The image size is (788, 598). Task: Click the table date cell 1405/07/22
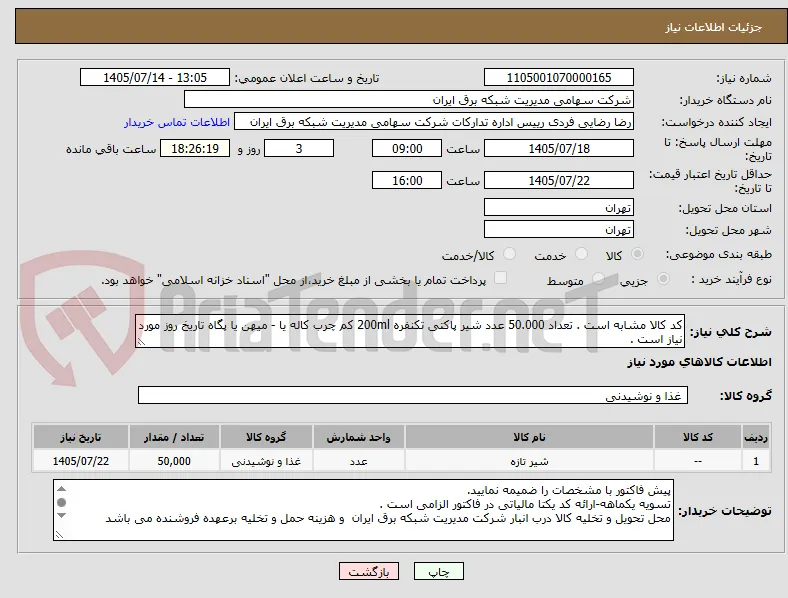(80, 461)
